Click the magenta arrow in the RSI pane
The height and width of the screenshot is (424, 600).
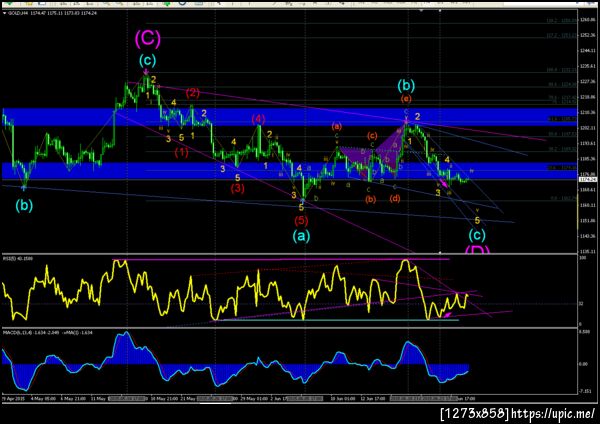(447, 315)
